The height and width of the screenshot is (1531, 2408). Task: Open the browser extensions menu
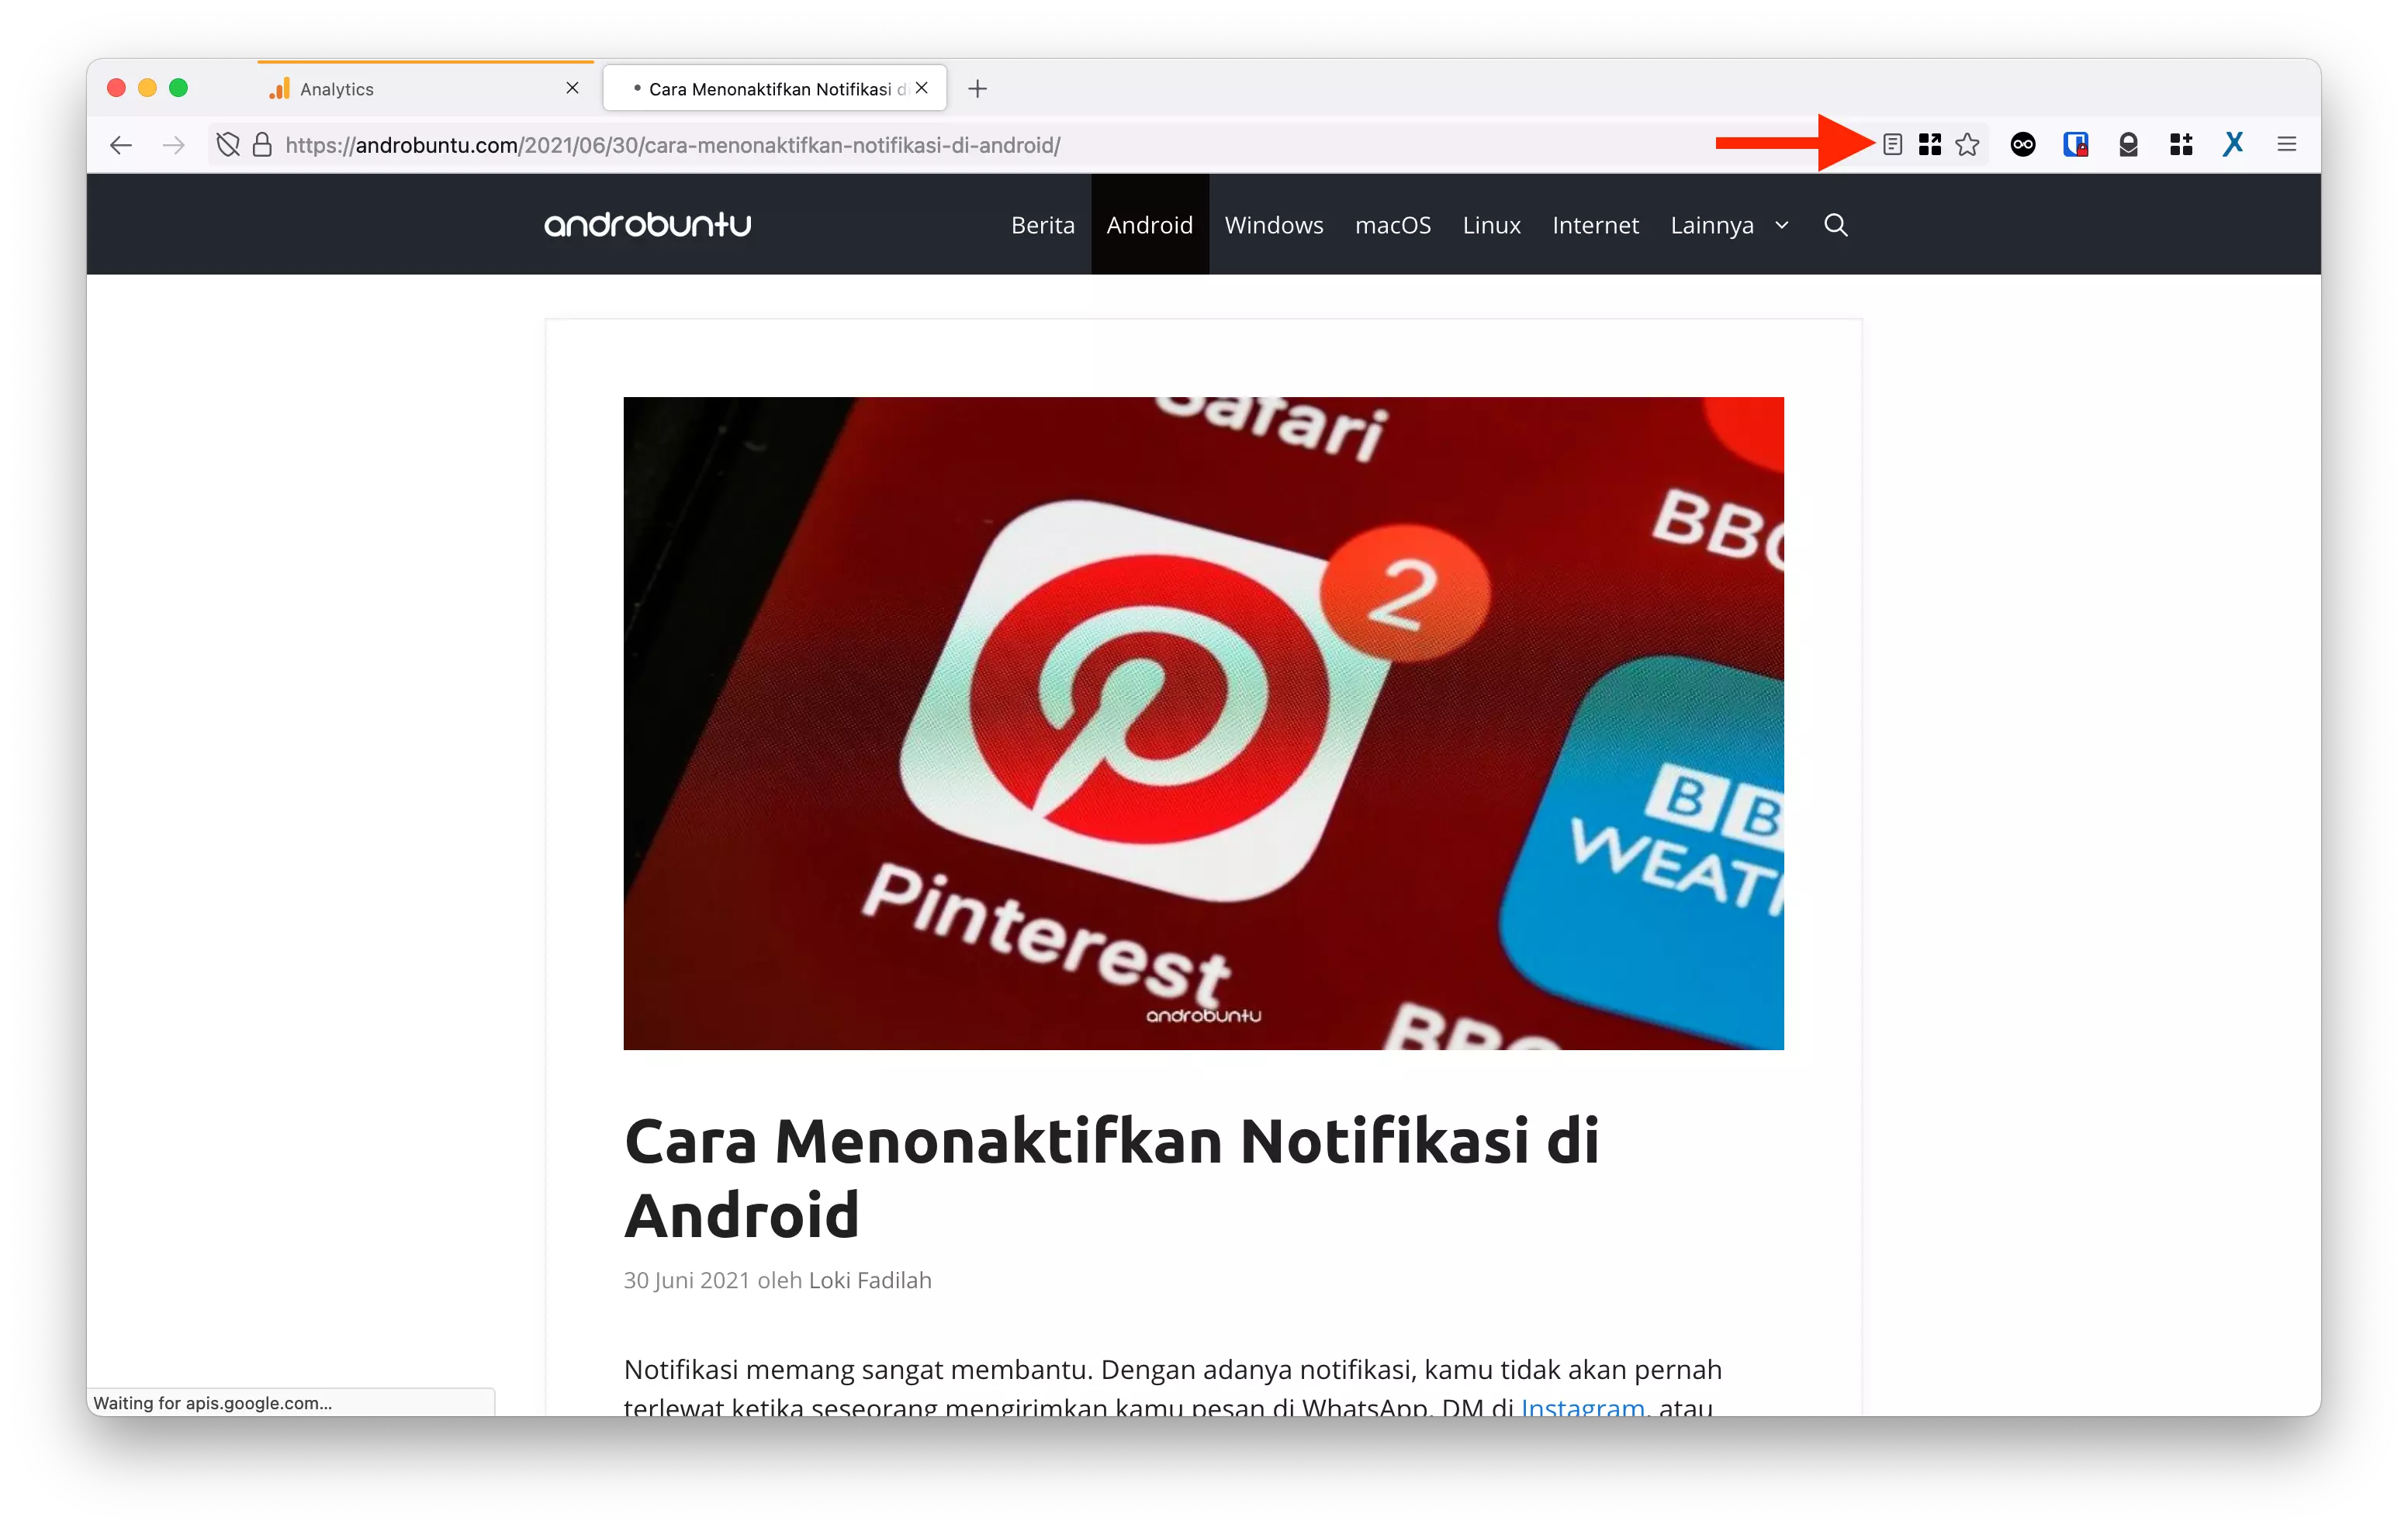2181,144
